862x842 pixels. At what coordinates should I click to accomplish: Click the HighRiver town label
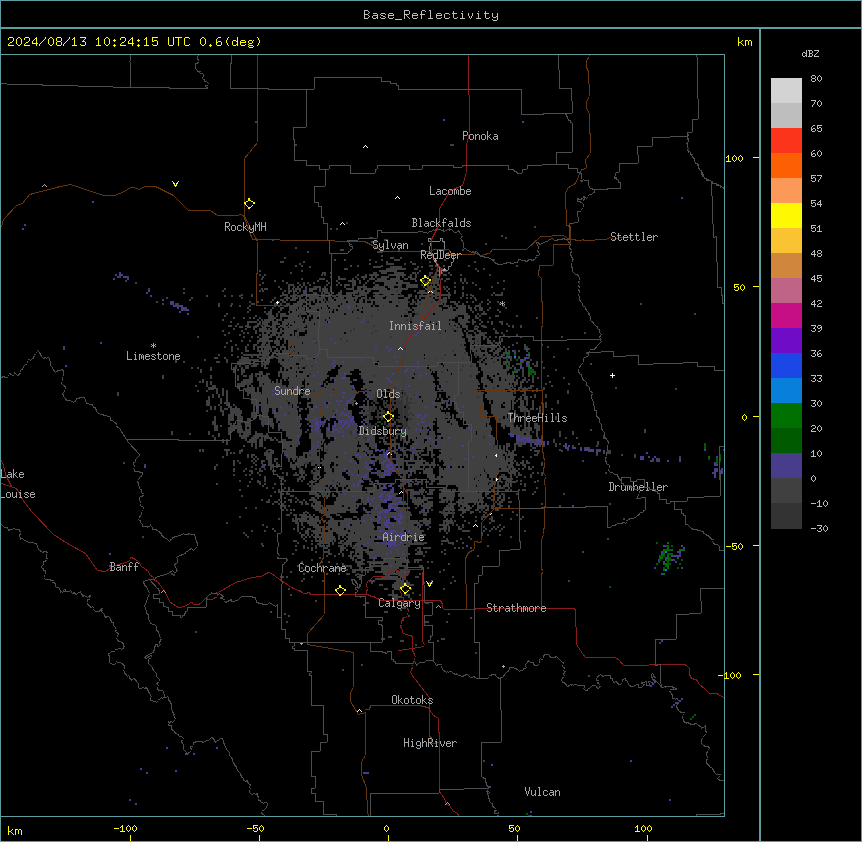tap(430, 743)
